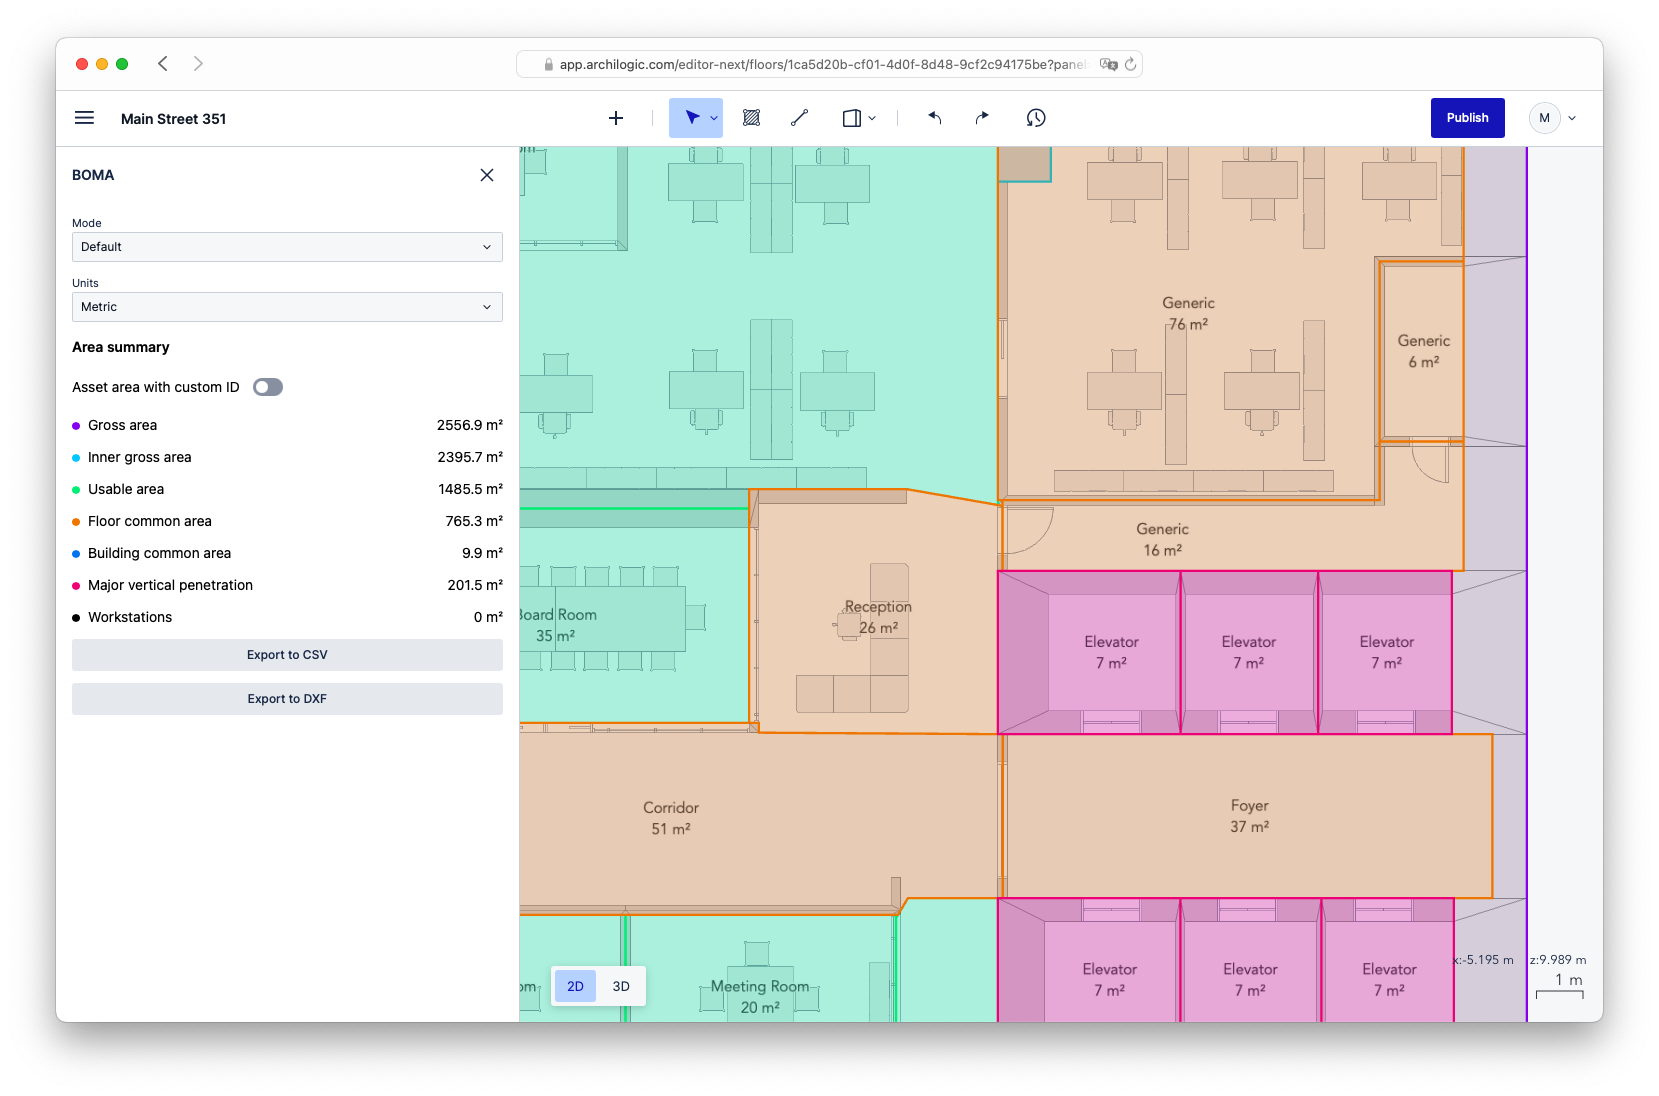Click Export to CSV

click(x=287, y=655)
